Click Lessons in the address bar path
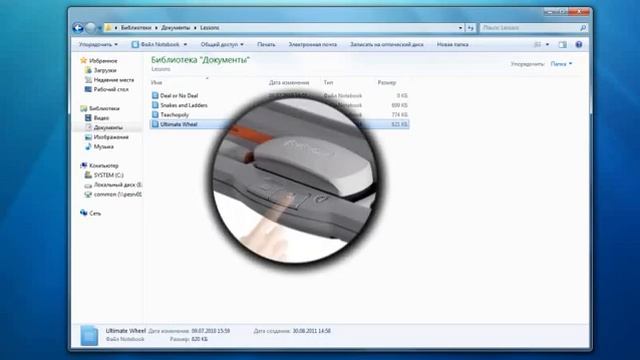 [x=209, y=28]
